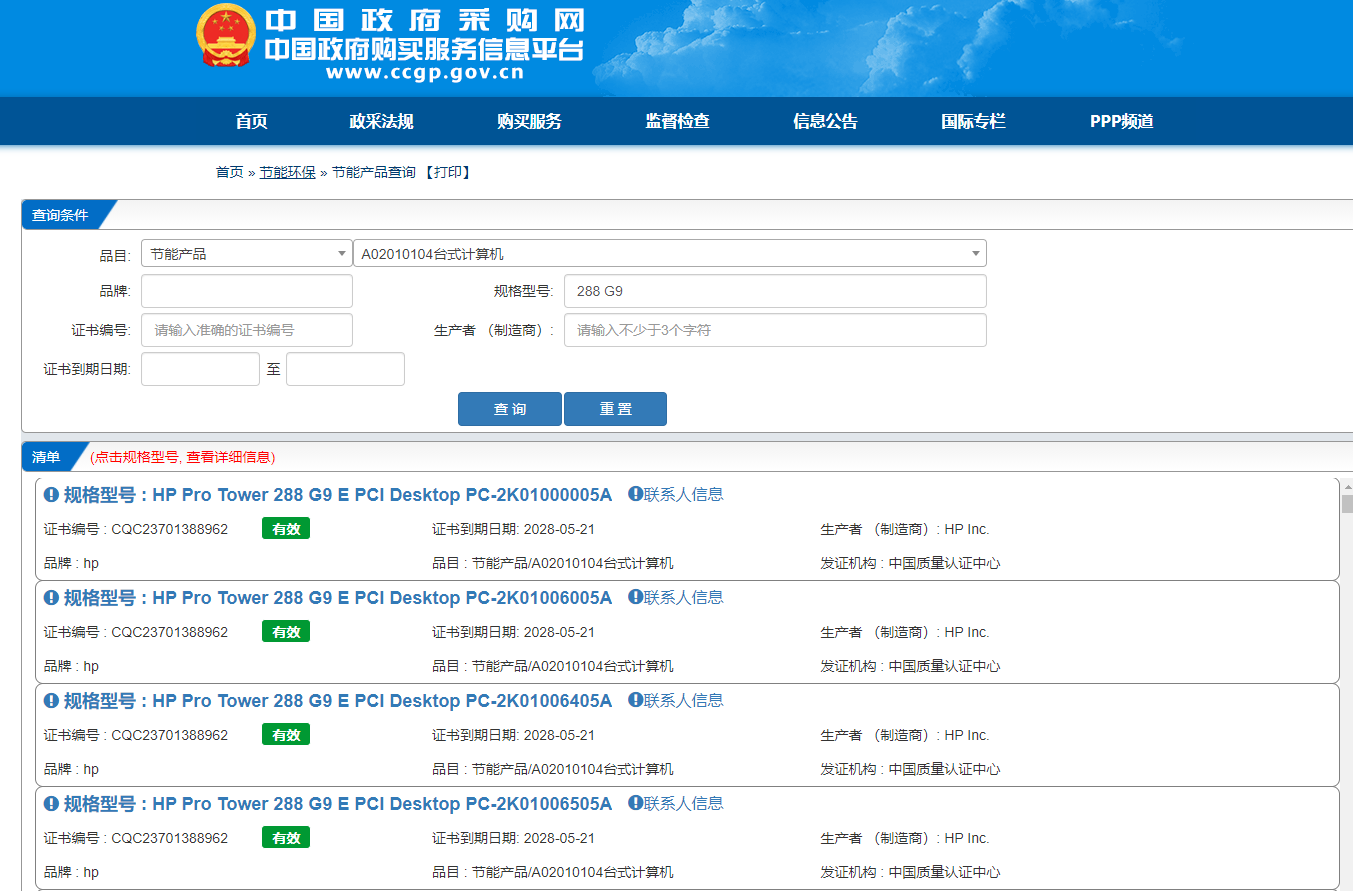
Task: Click 有效 badge in PC-2K01006405A row
Action: point(286,735)
